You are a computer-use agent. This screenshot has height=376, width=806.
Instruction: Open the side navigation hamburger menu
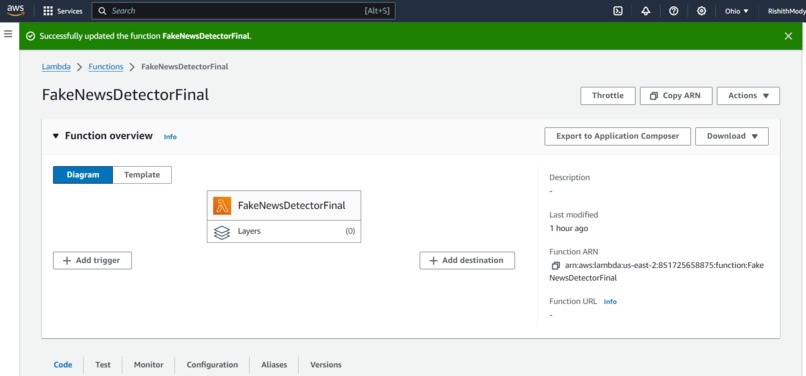click(x=8, y=34)
